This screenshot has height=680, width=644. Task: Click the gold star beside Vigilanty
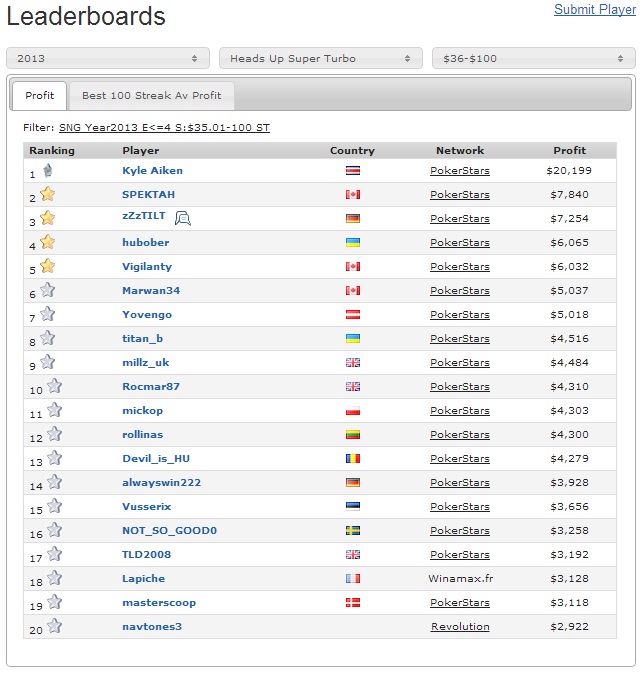pyautogui.click(x=47, y=266)
